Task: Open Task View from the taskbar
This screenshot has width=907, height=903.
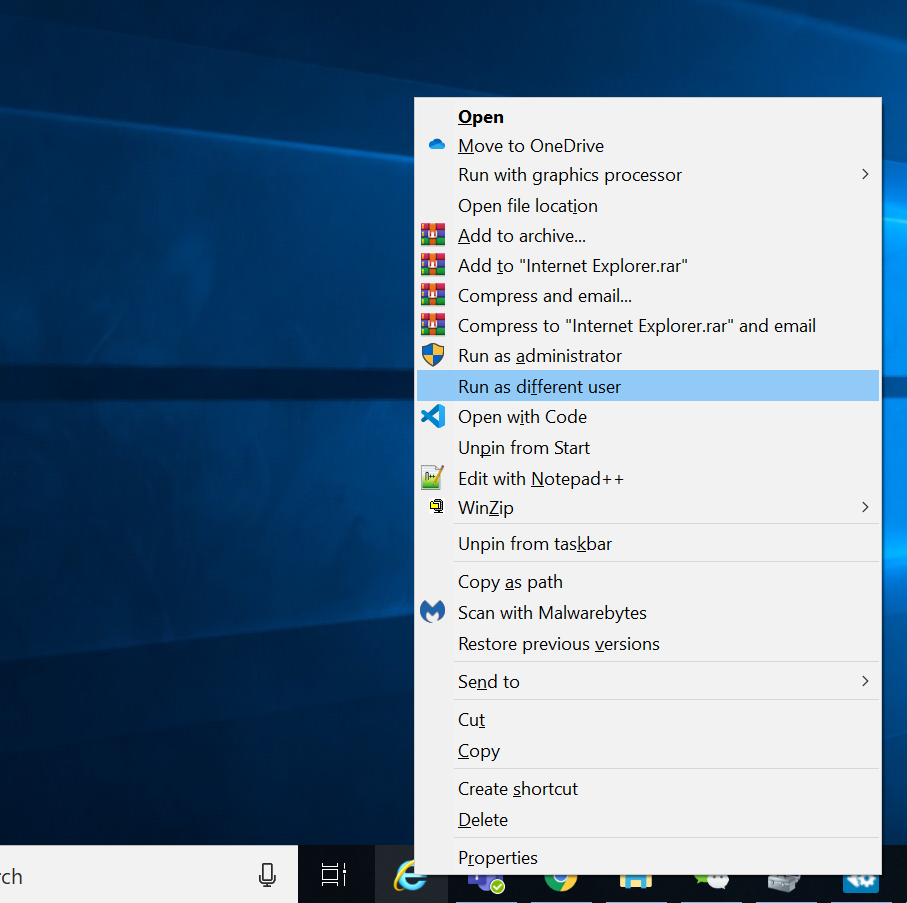Action: coord(333,875)
